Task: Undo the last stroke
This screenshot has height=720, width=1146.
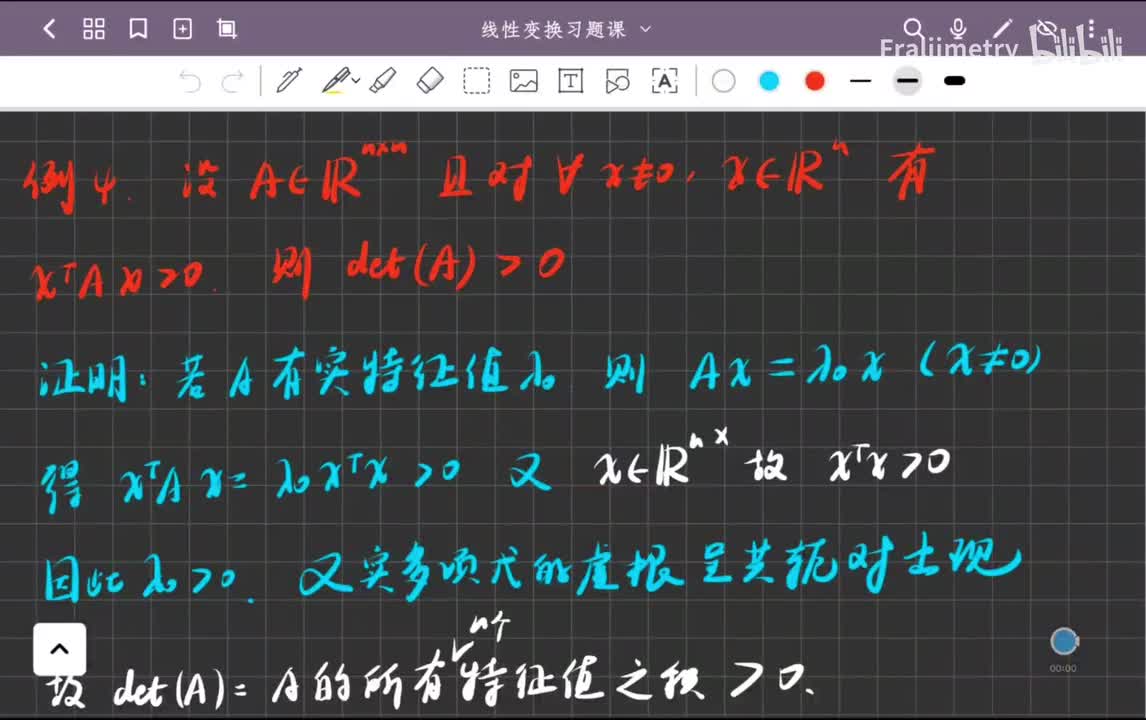Action: click(189, 81)
